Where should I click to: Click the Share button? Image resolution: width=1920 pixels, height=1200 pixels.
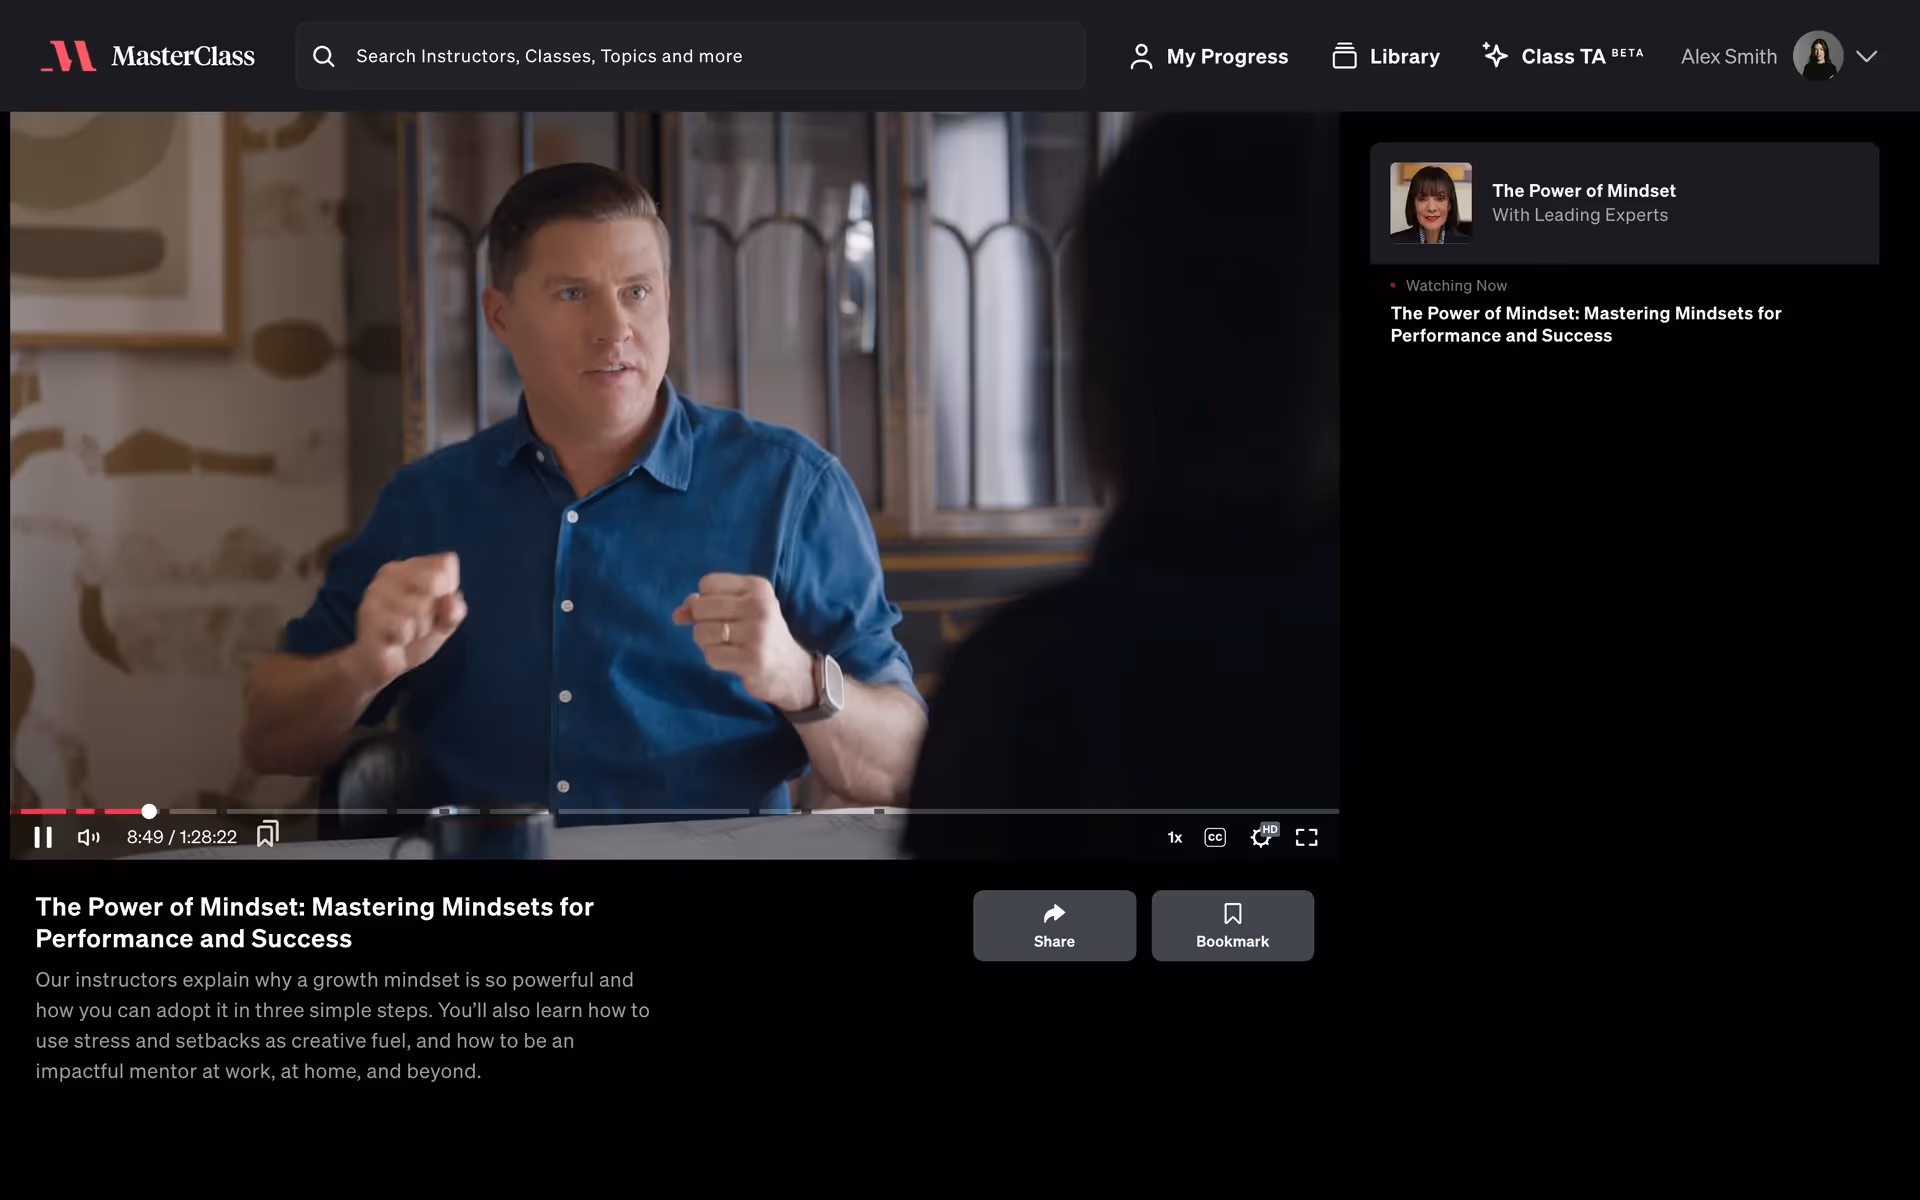1054,925
